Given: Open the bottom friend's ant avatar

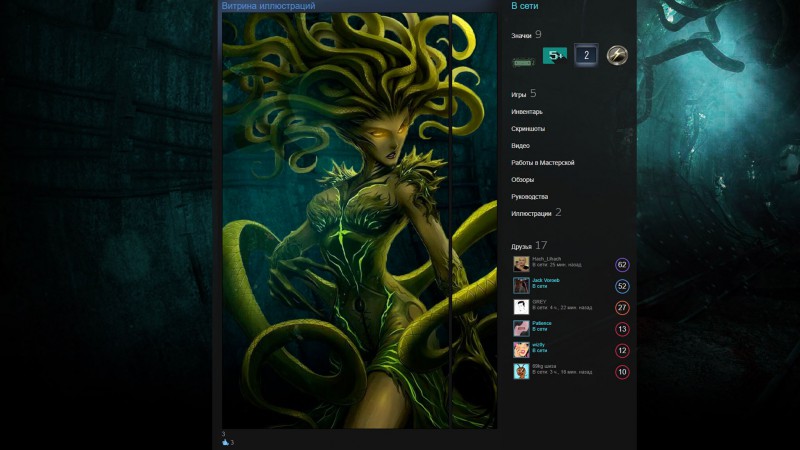Looking at the screenshot, I should click(x=521, y=371).
